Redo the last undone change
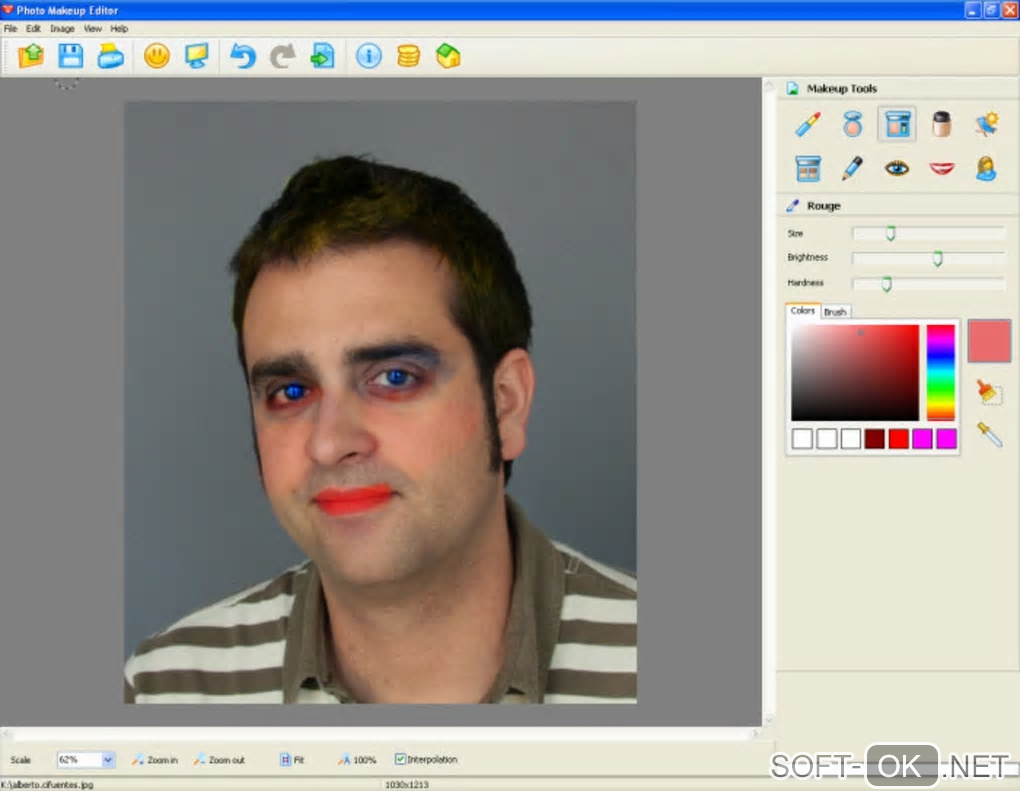 point(282,56)
